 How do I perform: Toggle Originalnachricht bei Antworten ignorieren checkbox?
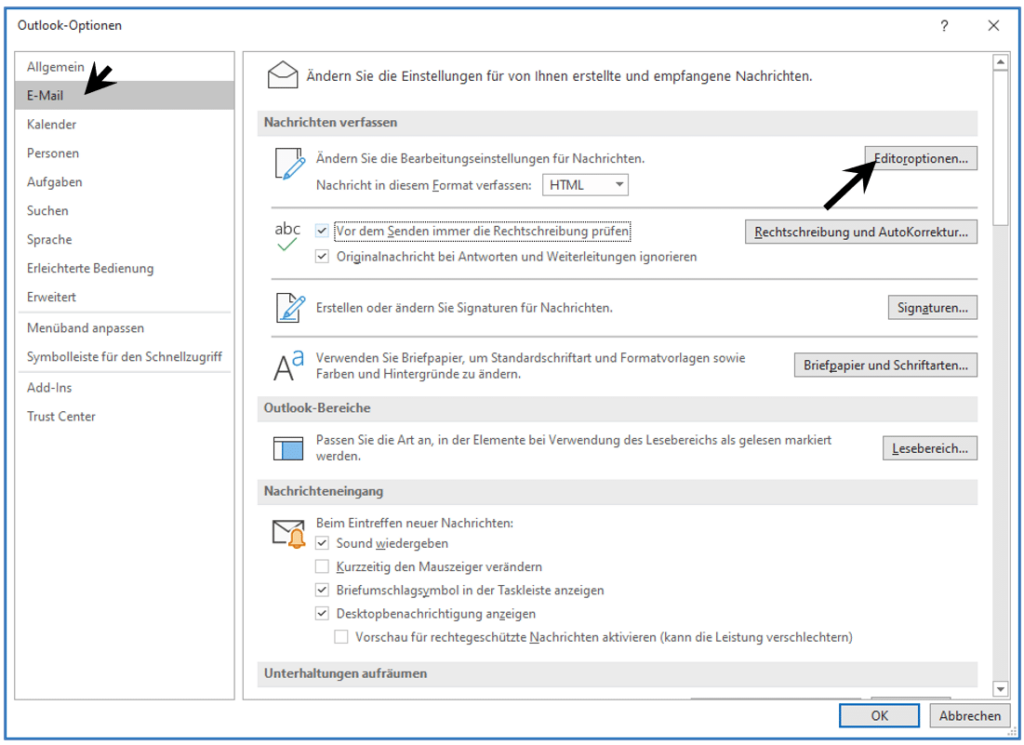tap(322, 256)
